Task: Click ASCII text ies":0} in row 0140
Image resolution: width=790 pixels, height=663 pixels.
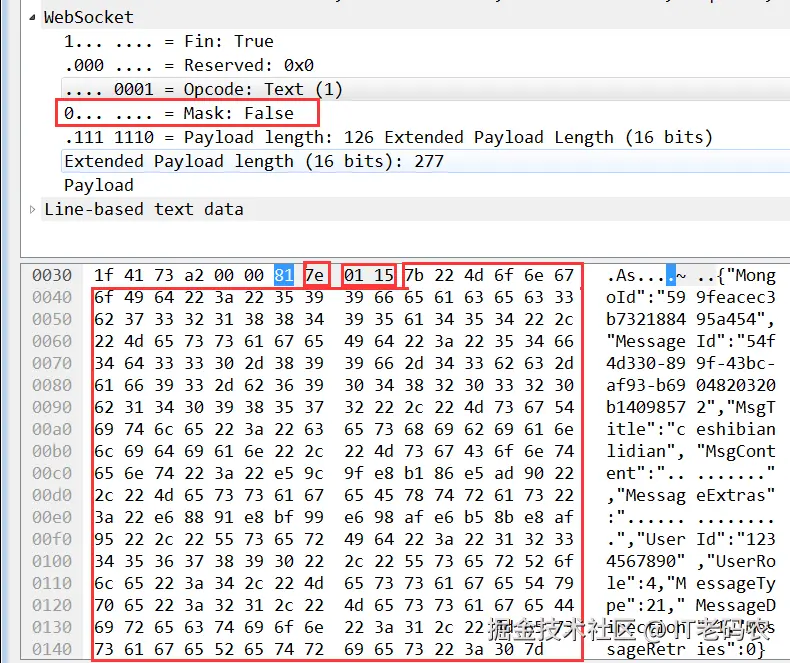Action: [x=731, y=649]
